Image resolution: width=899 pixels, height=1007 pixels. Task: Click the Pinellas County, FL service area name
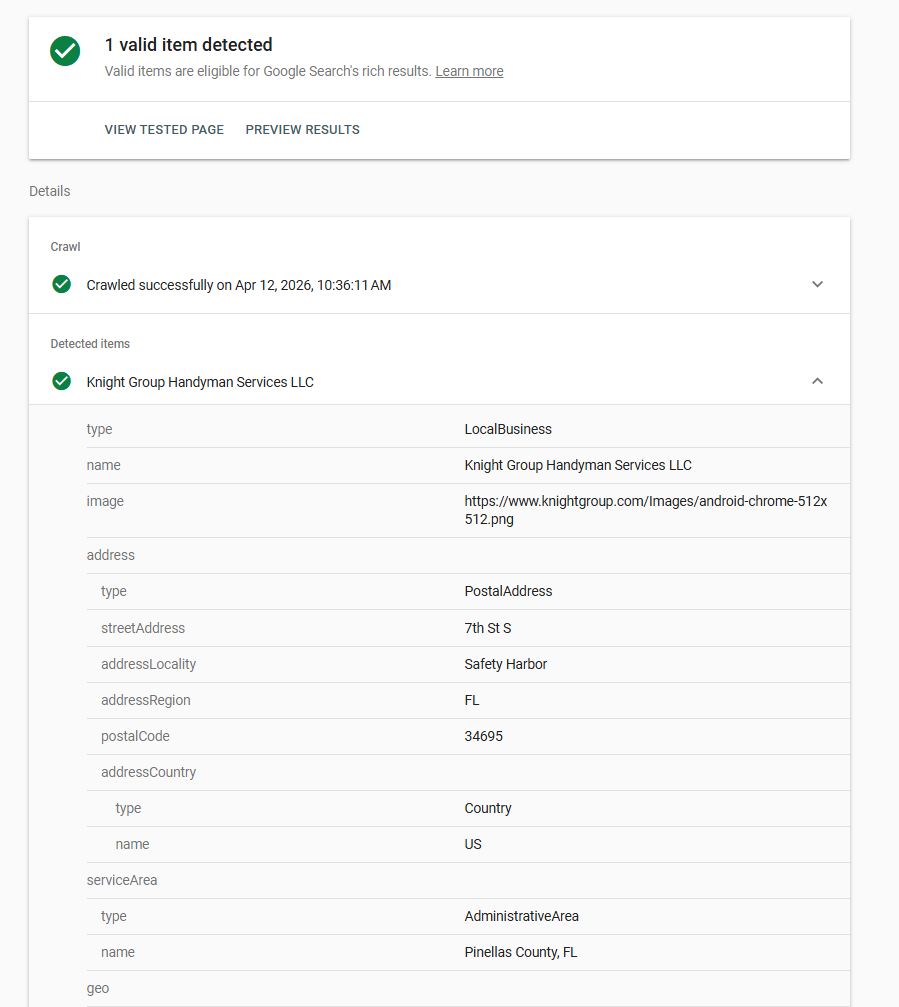click(520, 952)
